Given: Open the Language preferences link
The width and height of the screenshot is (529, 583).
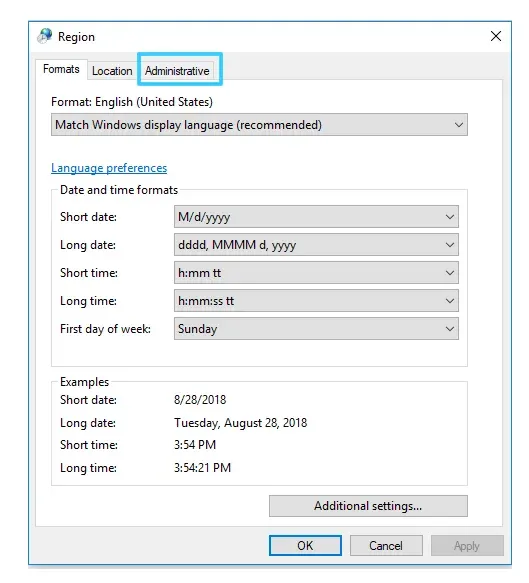Looking at the screenshot, I should (x=109, y=168).
